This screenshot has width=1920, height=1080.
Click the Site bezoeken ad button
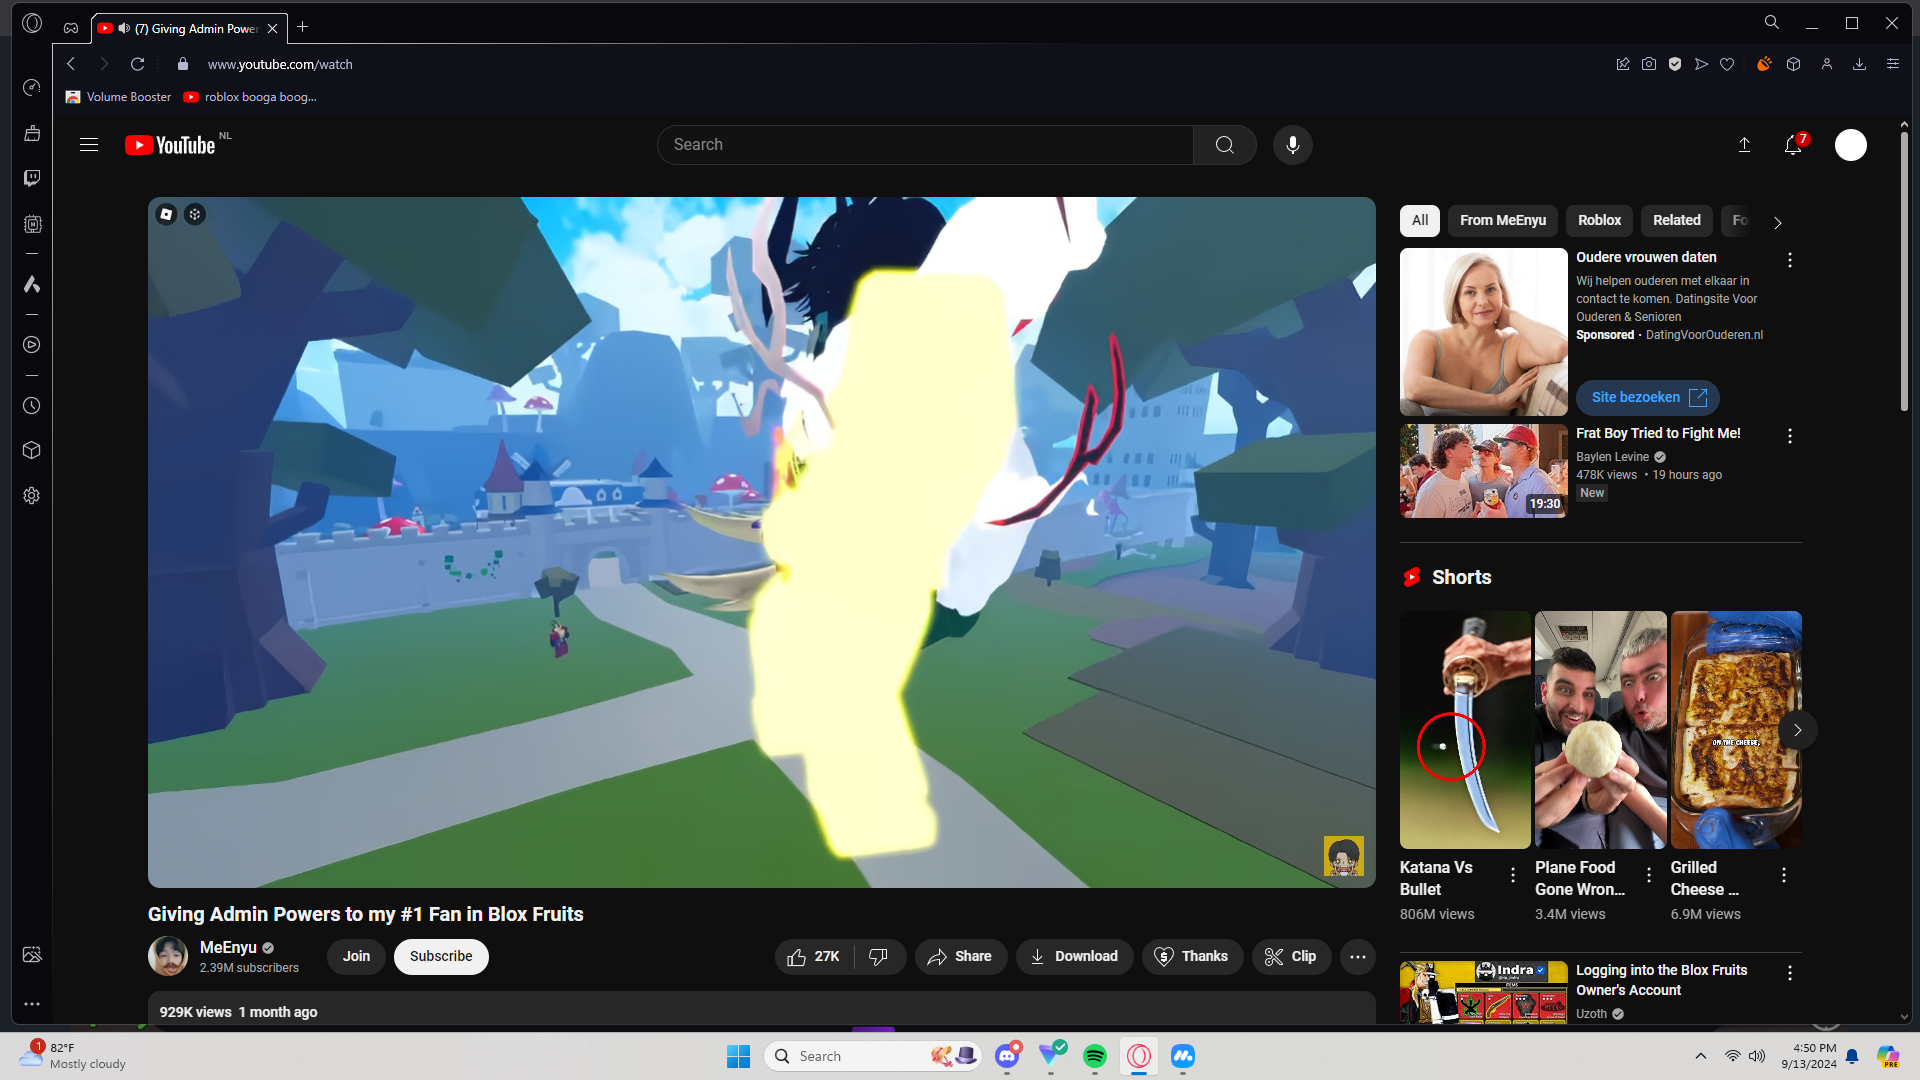(1648, 398)
